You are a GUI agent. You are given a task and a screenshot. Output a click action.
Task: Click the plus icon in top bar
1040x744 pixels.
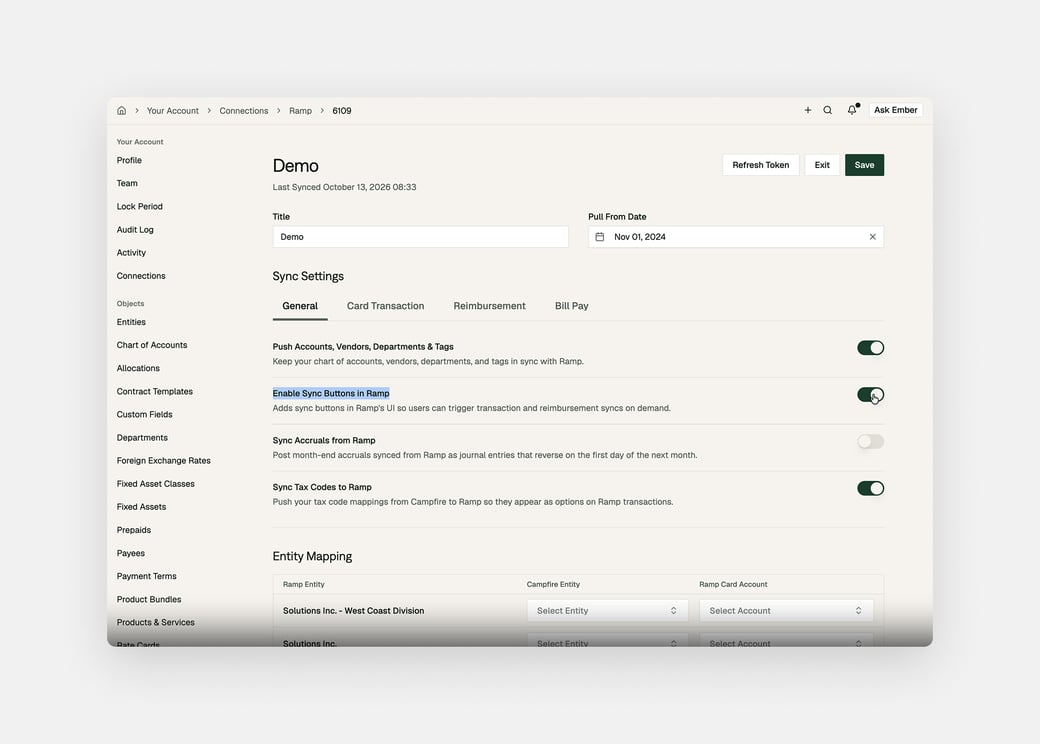(x=808, y=110)
